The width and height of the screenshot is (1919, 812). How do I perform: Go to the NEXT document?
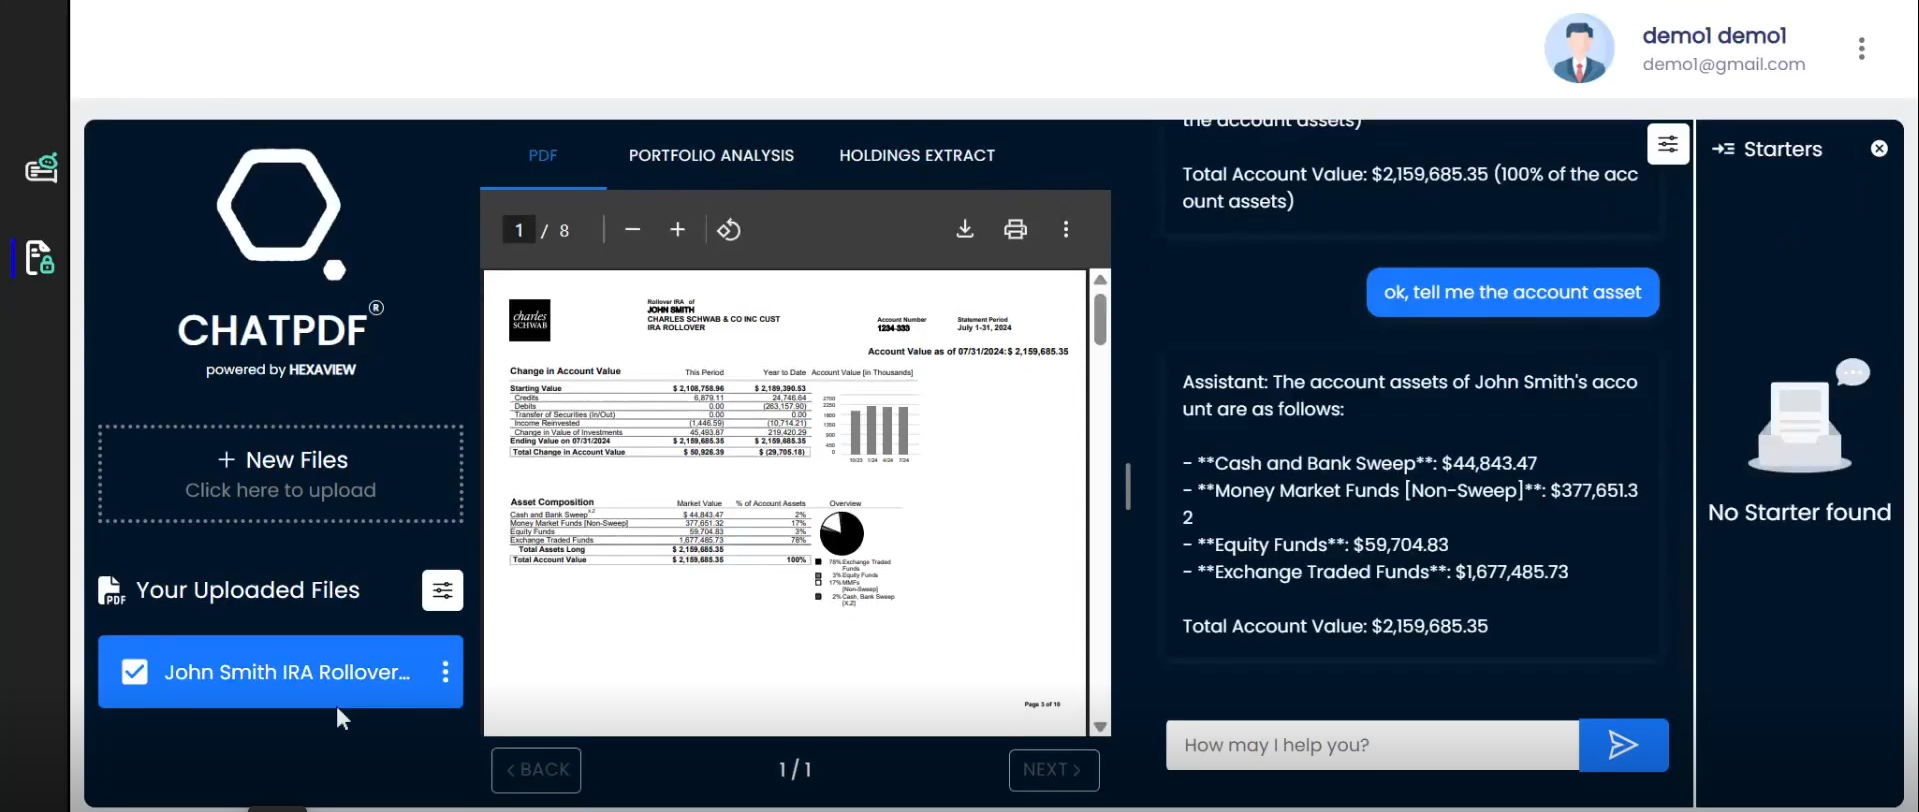coord(1053,770)
